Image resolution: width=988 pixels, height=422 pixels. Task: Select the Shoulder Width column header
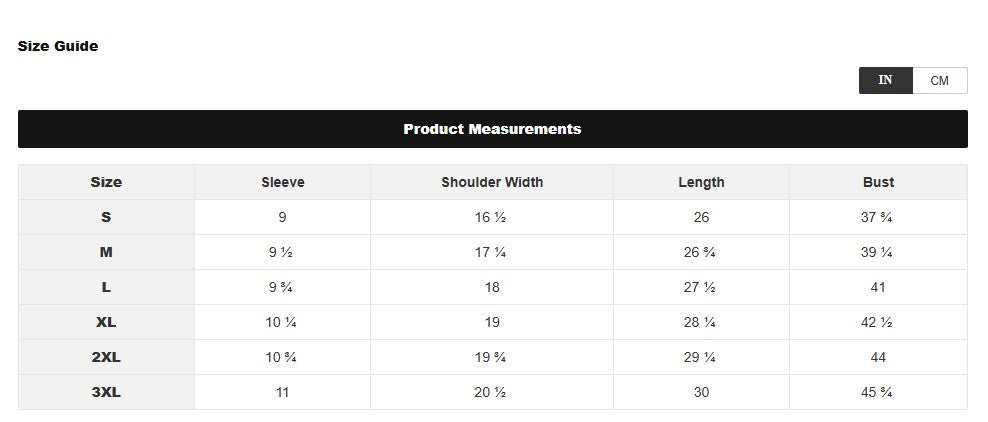coord(492,182)
